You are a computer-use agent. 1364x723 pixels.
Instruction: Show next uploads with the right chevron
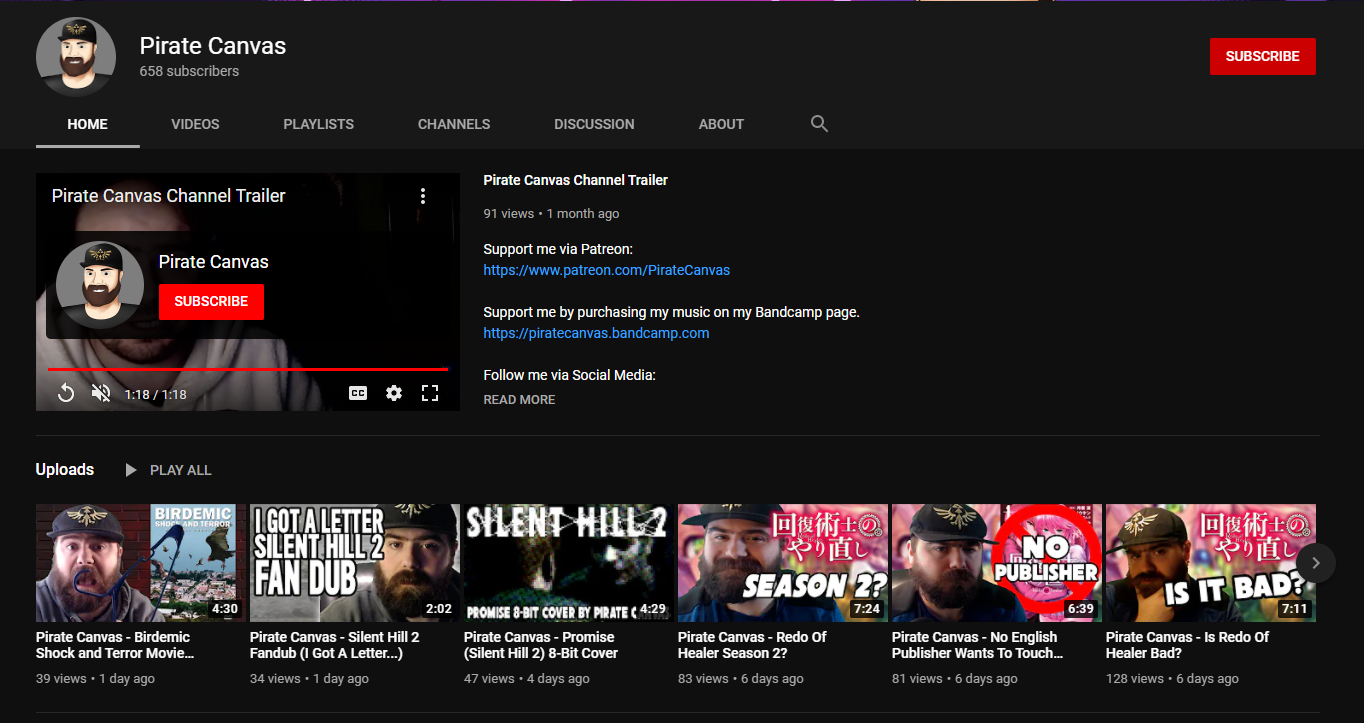tap(1316, 563)
